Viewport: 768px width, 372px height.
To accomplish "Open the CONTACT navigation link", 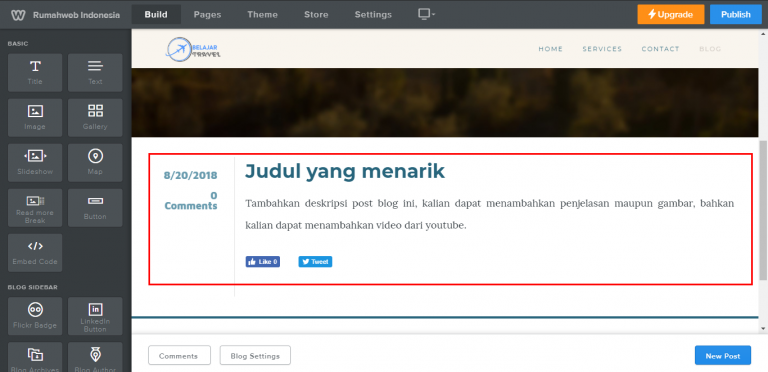I will pos(660,49).
